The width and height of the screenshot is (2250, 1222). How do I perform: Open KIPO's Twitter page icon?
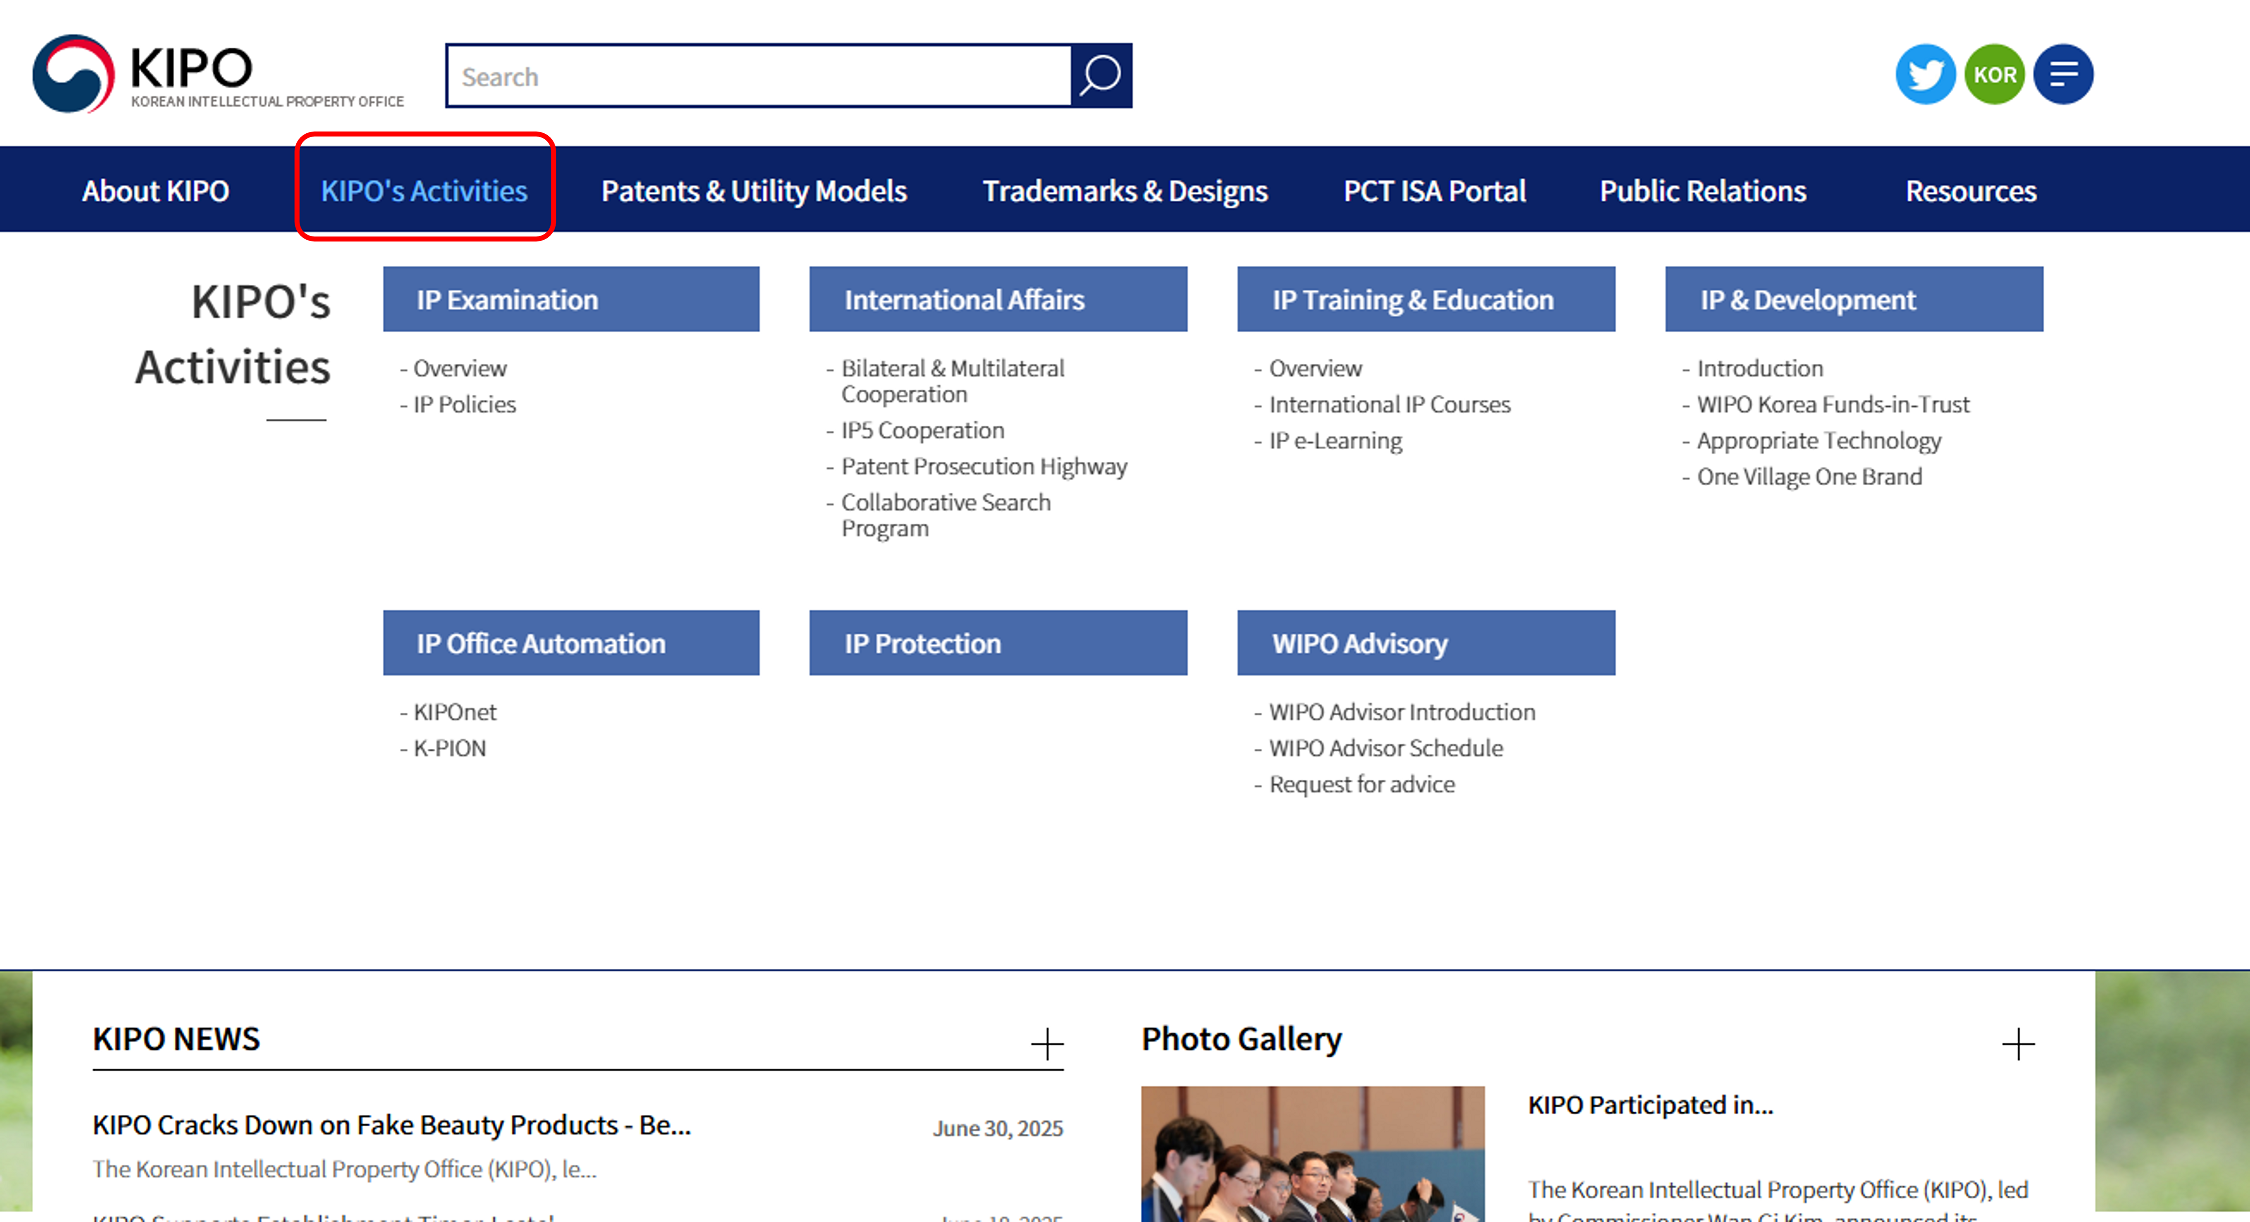1925,74
